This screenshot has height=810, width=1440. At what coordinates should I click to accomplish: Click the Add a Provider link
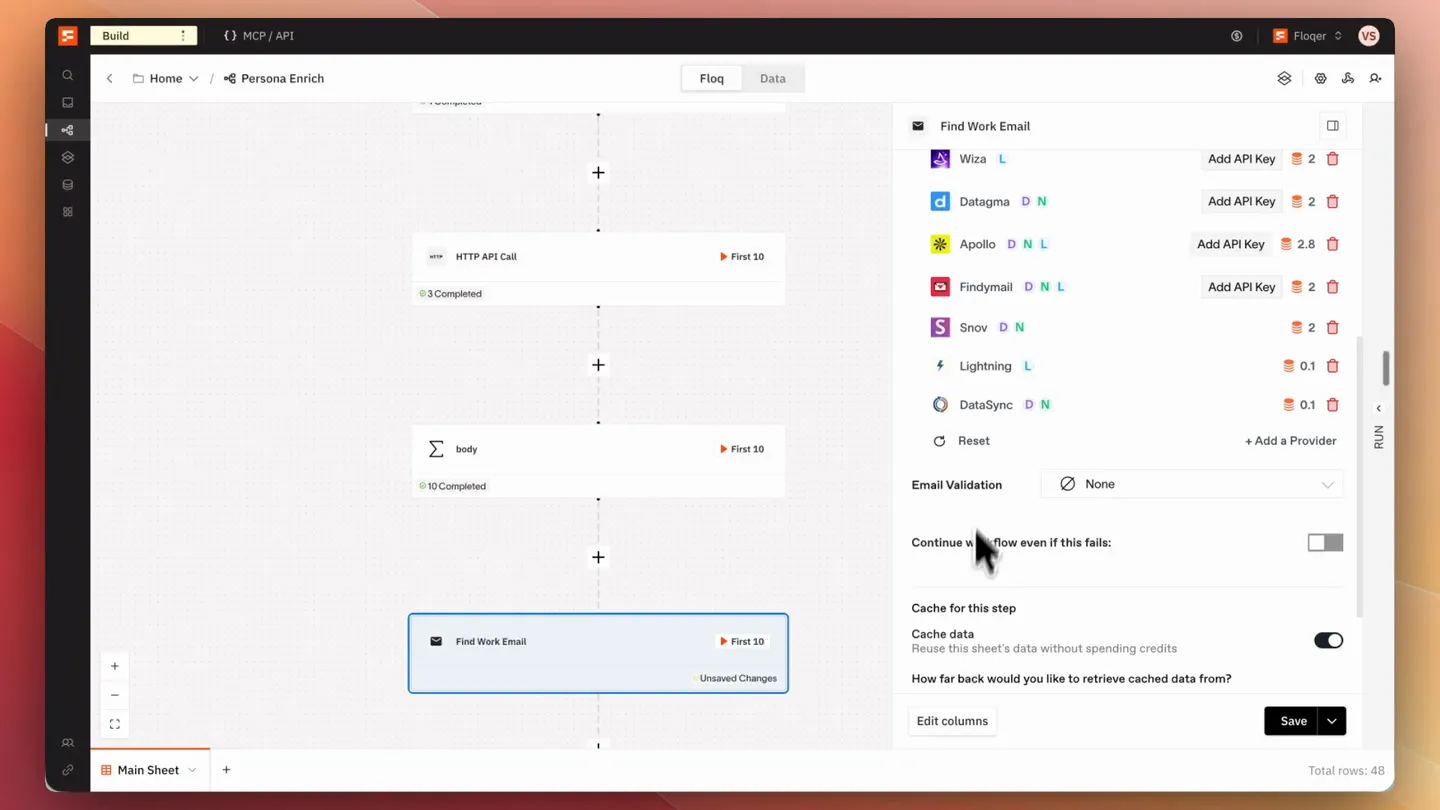1290,441
